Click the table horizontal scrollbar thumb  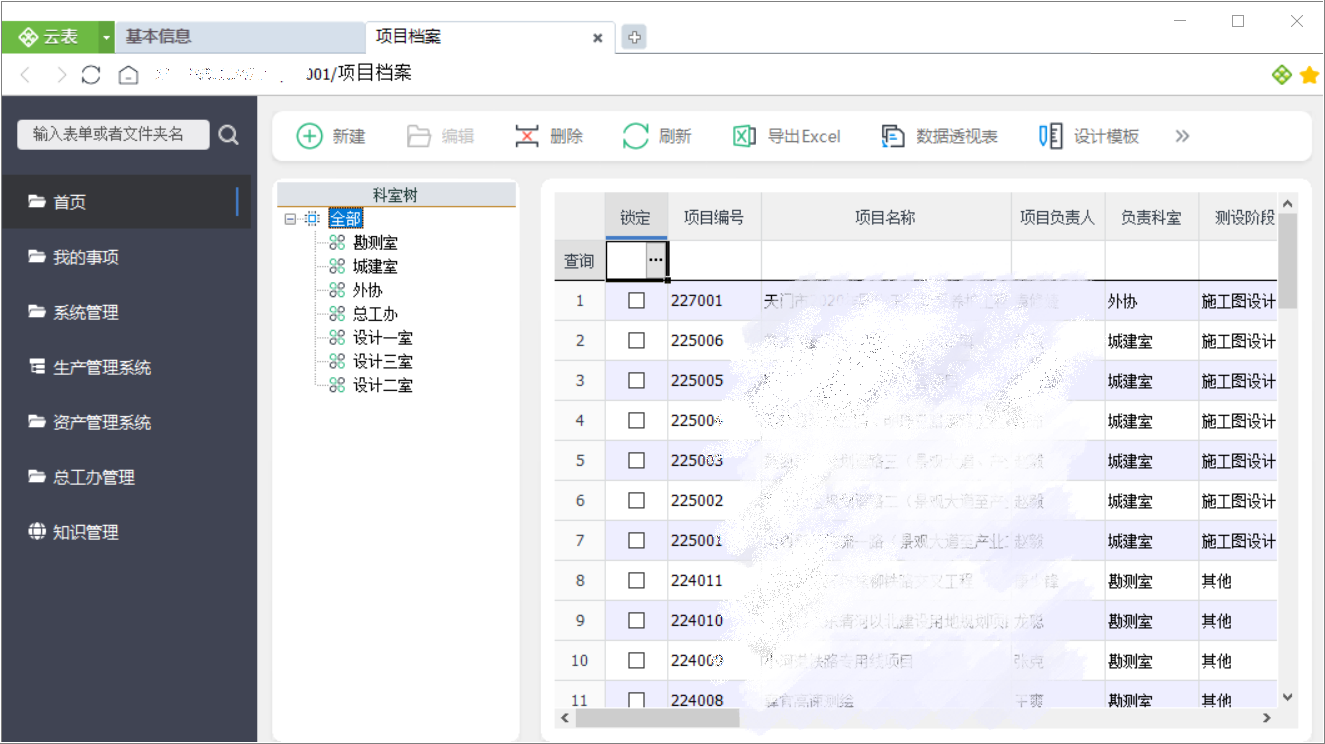(x=657, y=718)
